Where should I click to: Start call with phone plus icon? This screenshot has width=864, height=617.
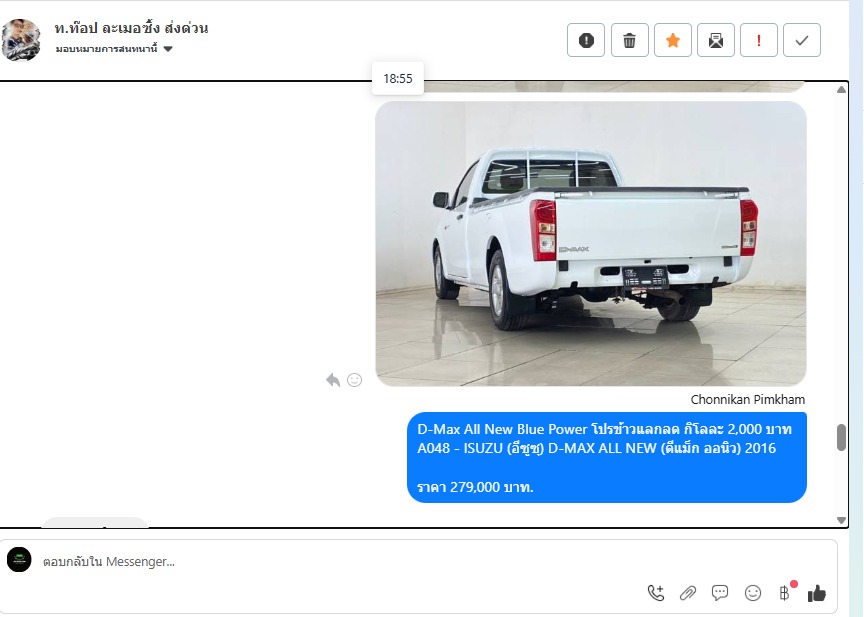pyautogui.click(x=656, y=593)
